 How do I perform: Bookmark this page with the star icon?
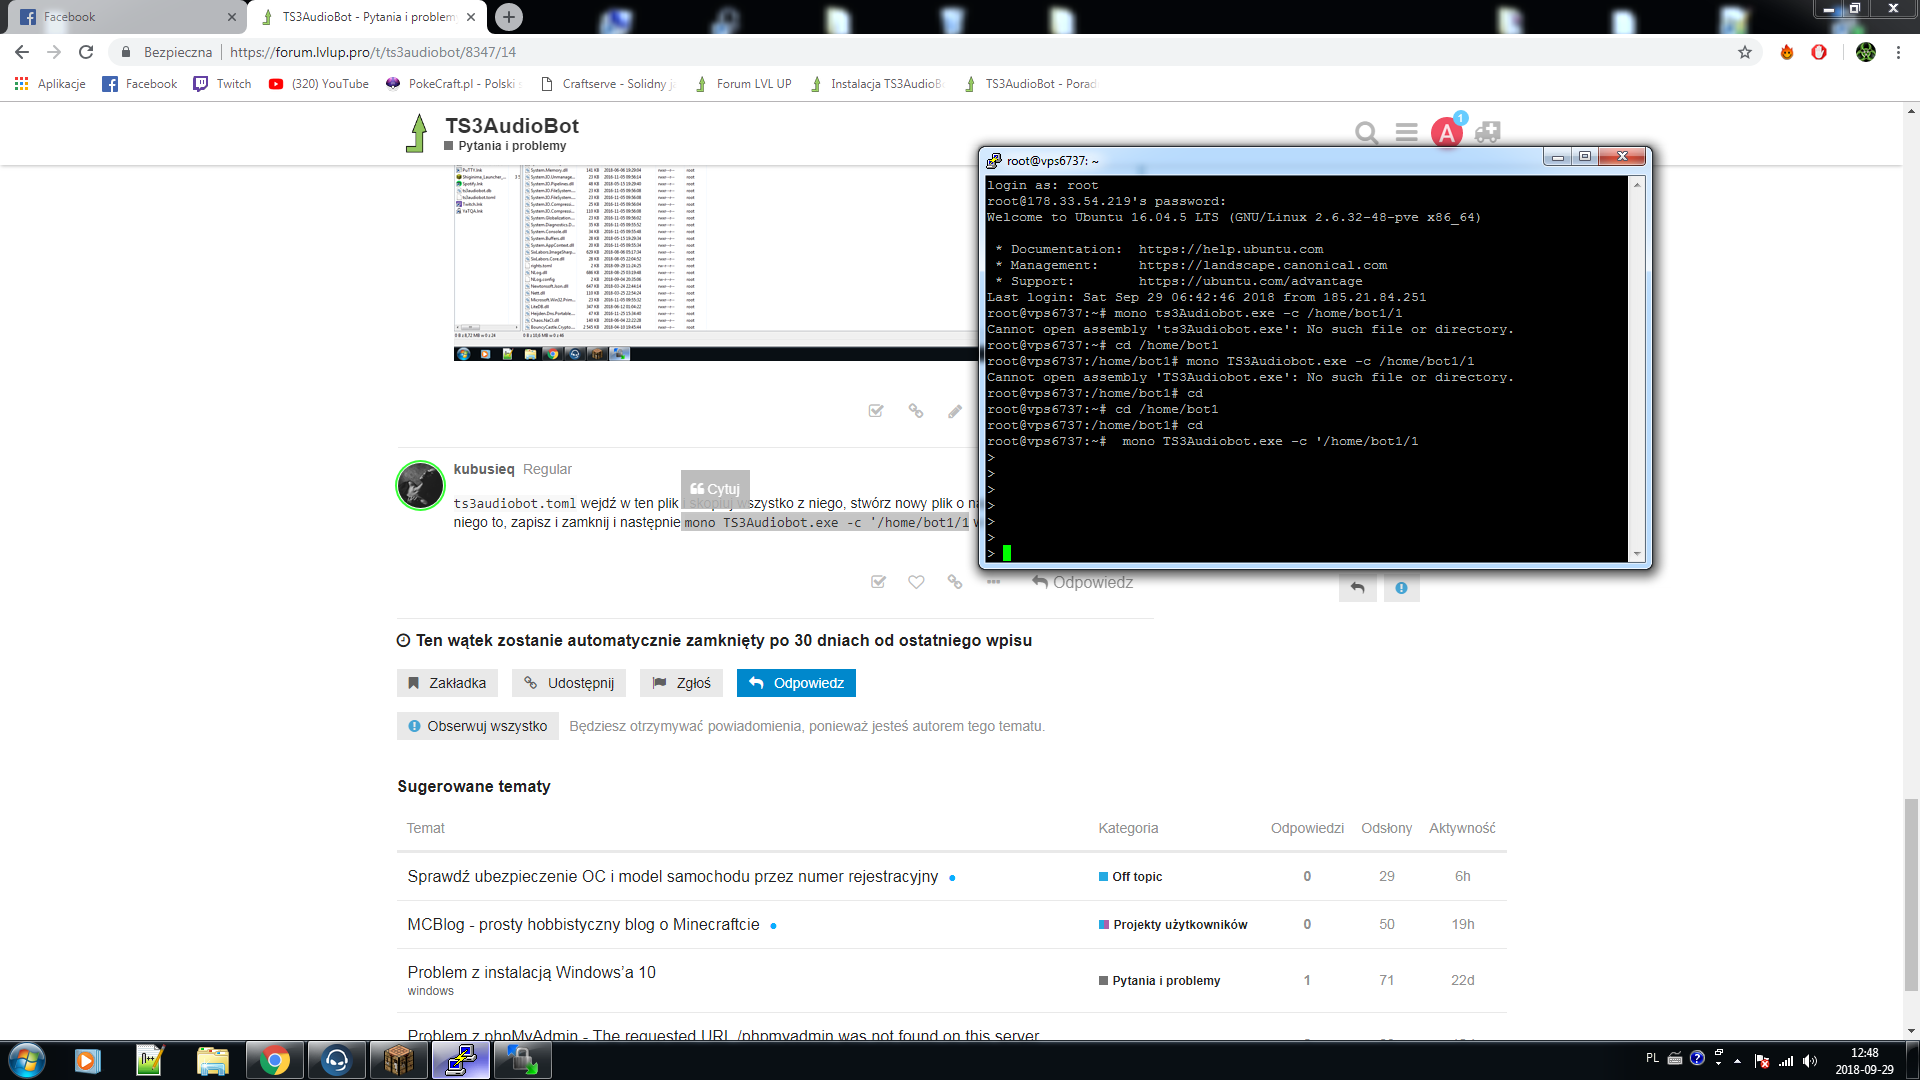(1745, 52)
